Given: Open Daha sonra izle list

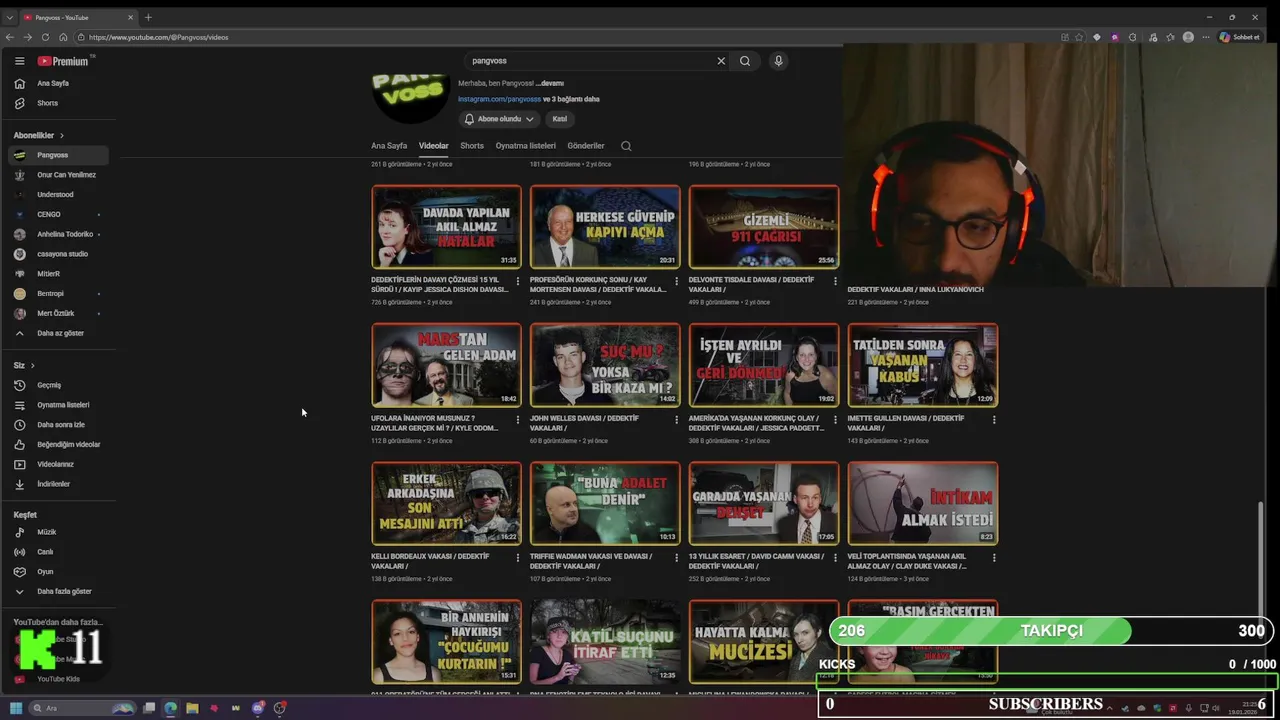Looking at the screenshot, I should 60,425.
